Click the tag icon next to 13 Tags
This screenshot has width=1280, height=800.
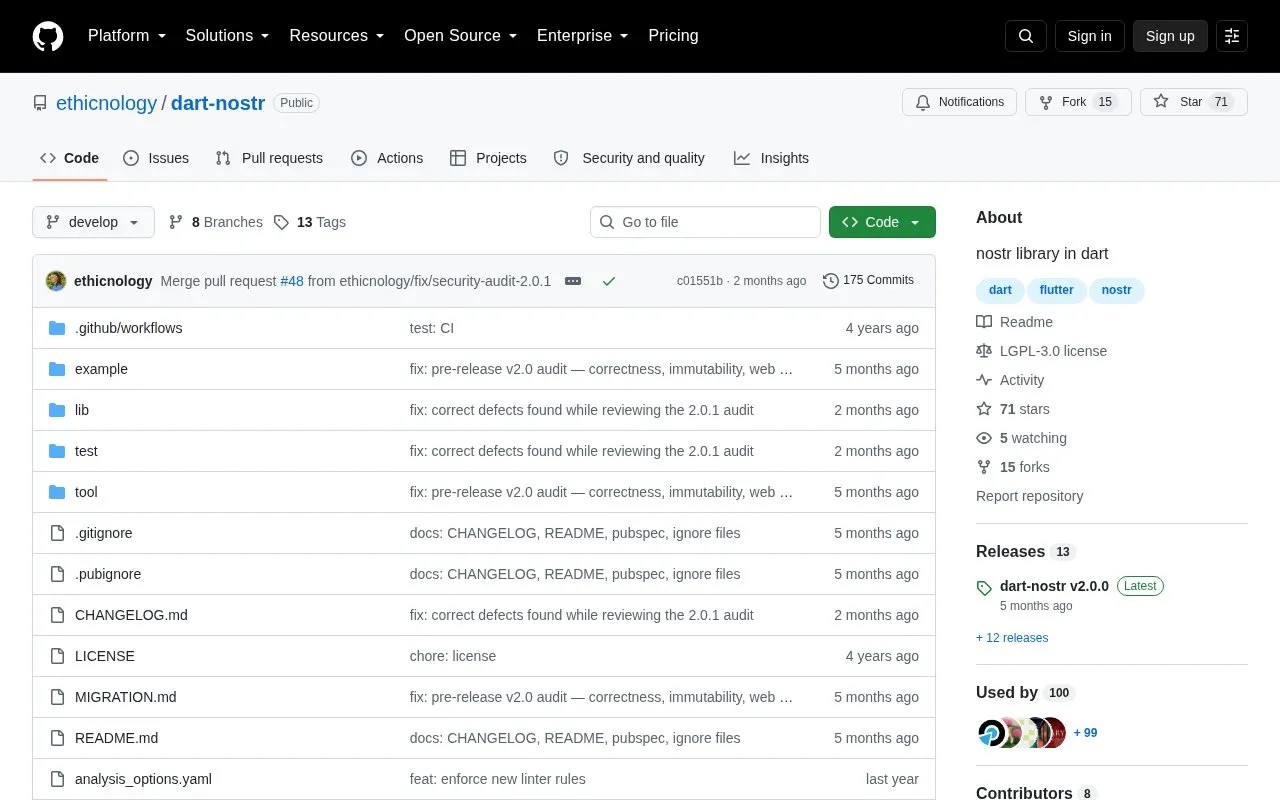pyautogui.click(x=281, y=222)
